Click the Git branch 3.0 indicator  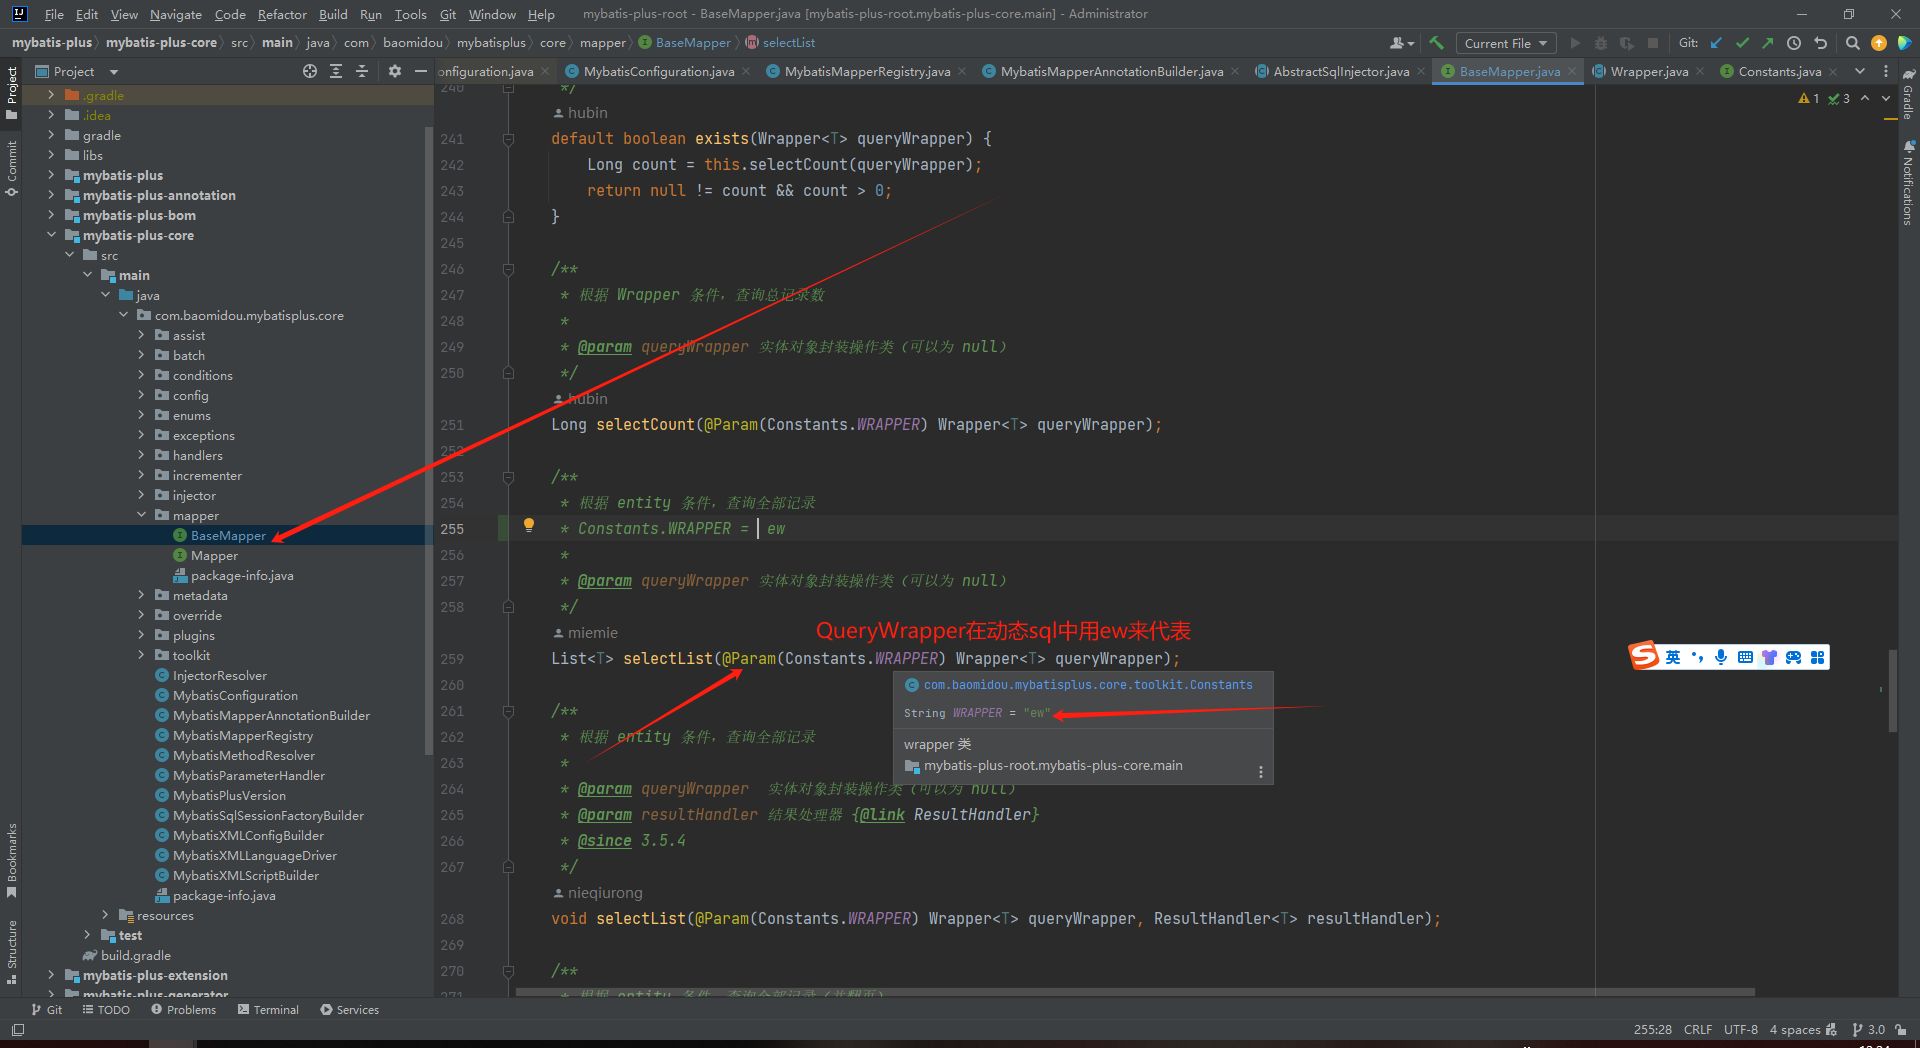click(1868, 1030)
